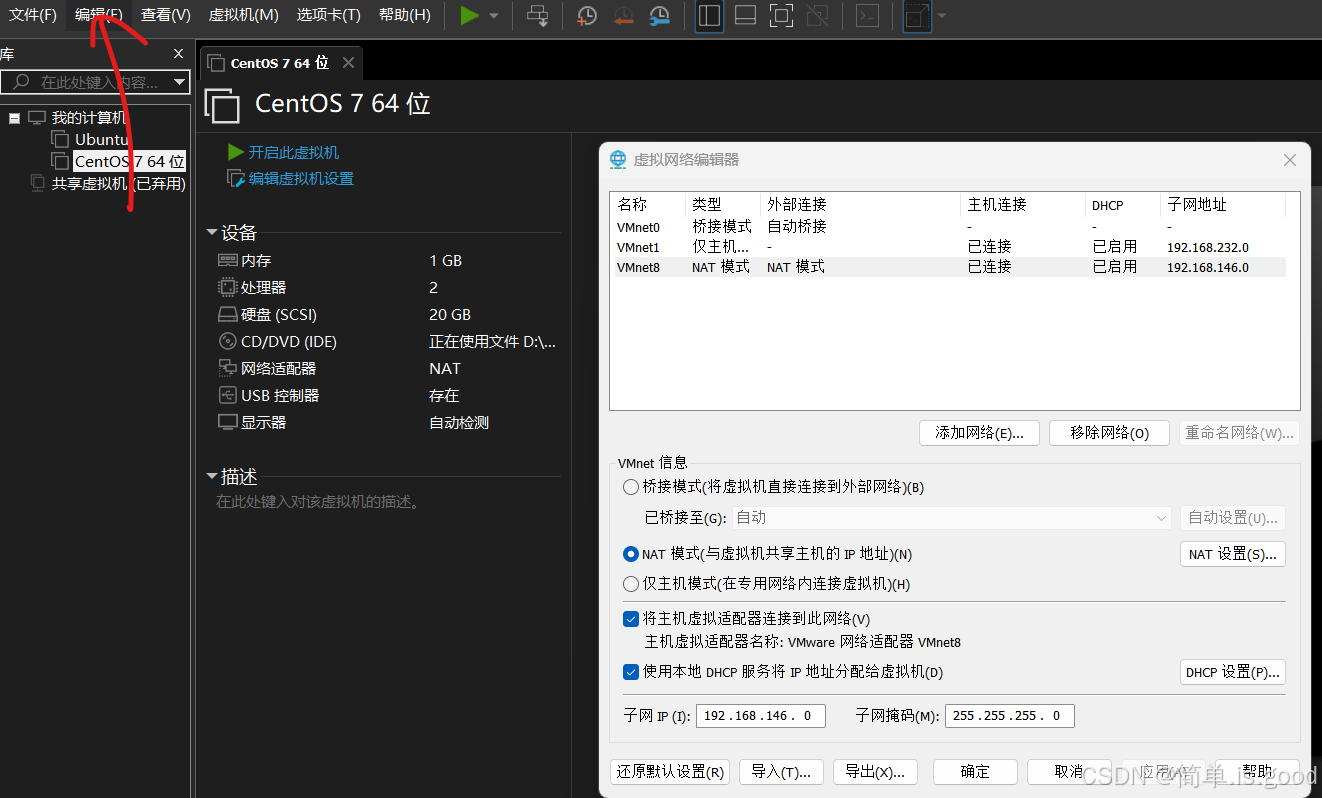This screenshot has height=798, width=1322.
Task: Click the stretch guest display icon
Action: [917, 16]
